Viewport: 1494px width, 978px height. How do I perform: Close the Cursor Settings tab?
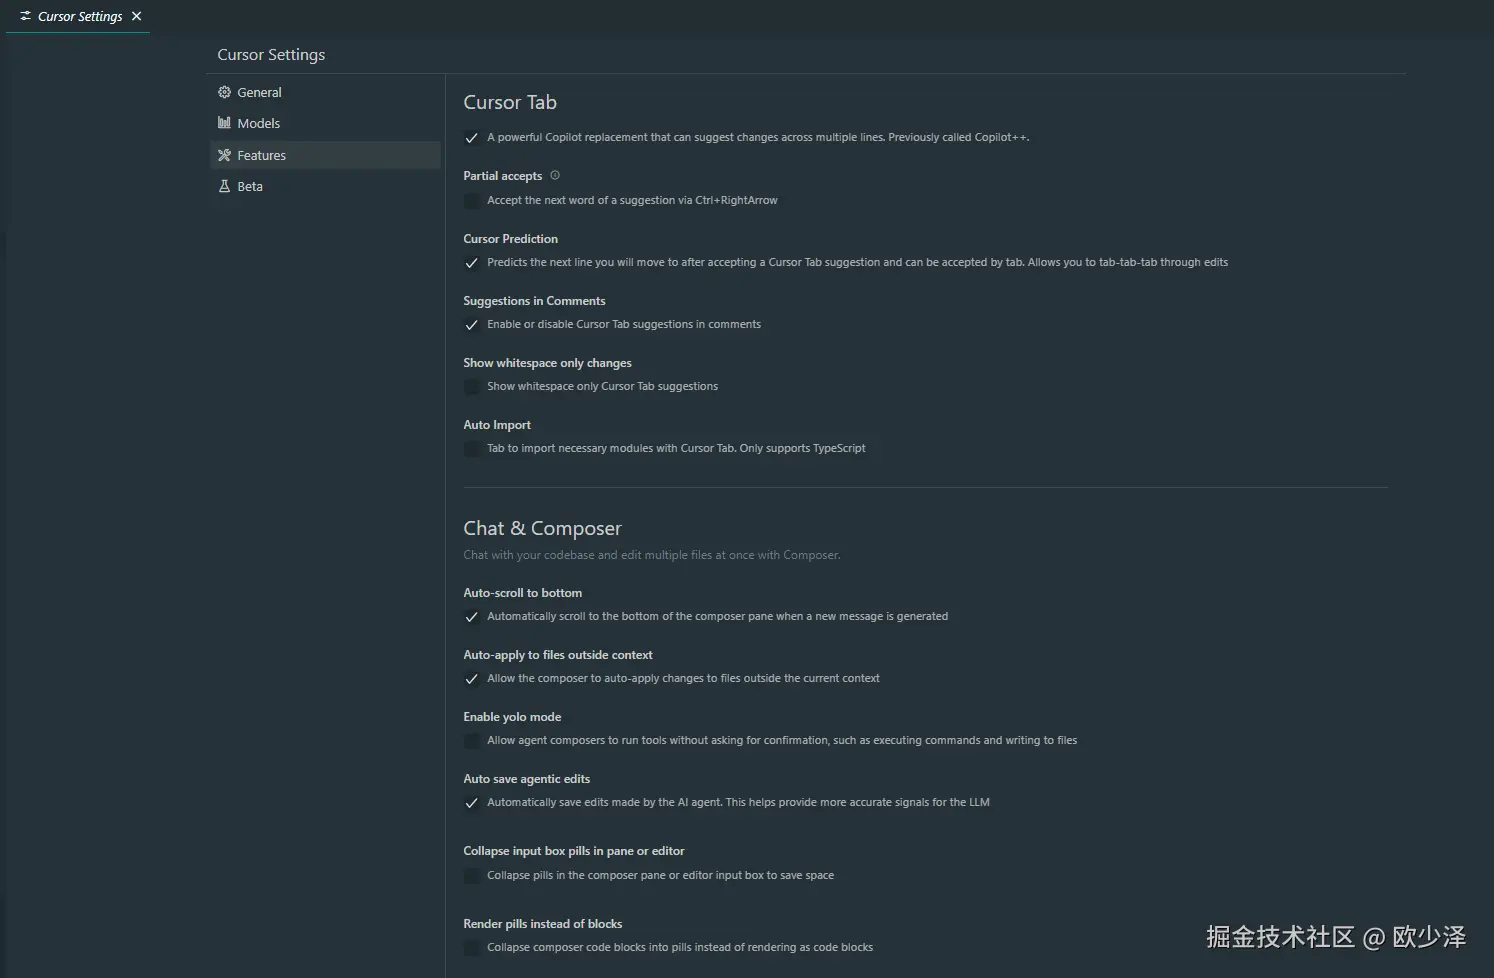pos(137,16)
